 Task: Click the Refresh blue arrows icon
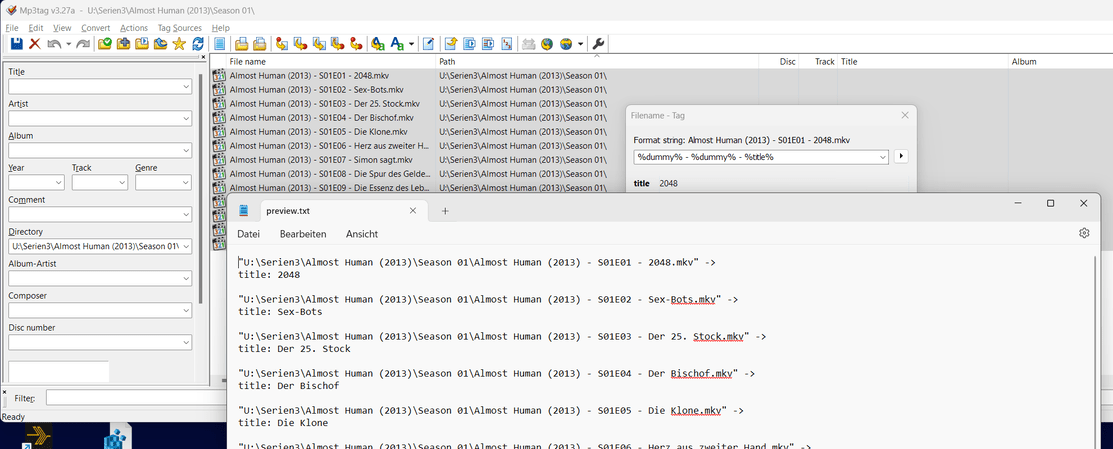point(198,44)
